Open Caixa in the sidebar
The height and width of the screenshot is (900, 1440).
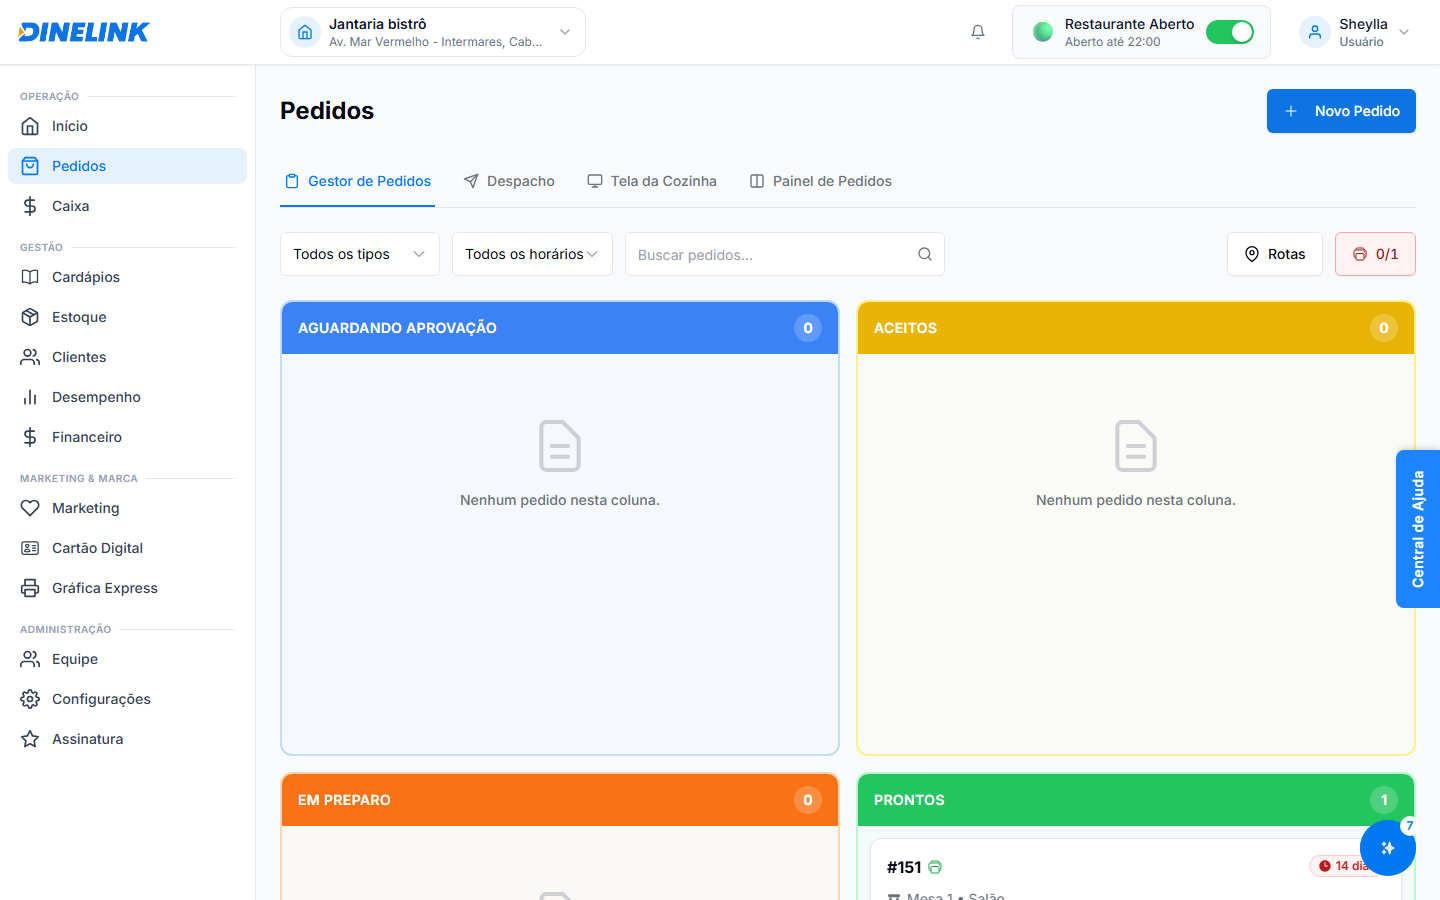(x=127, y=206)
